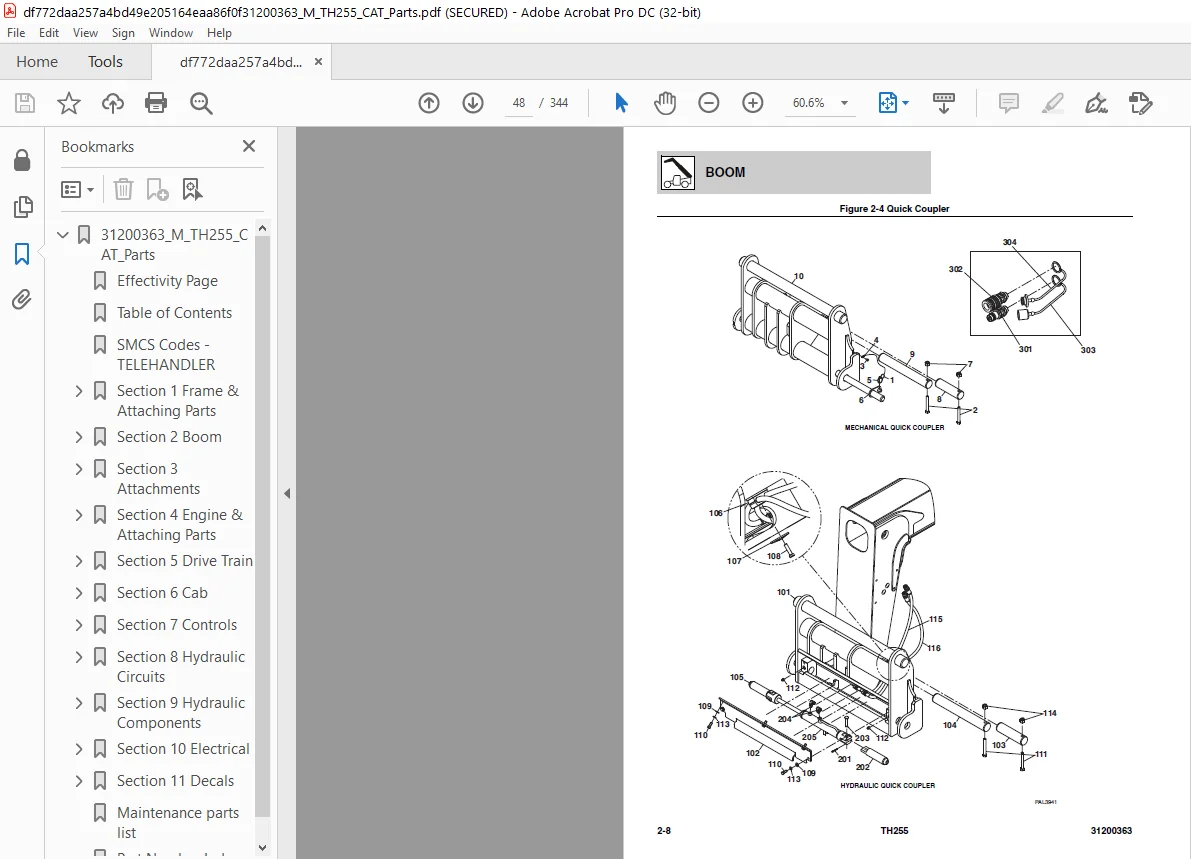
Task: Open the View menu
Action: 85,33
